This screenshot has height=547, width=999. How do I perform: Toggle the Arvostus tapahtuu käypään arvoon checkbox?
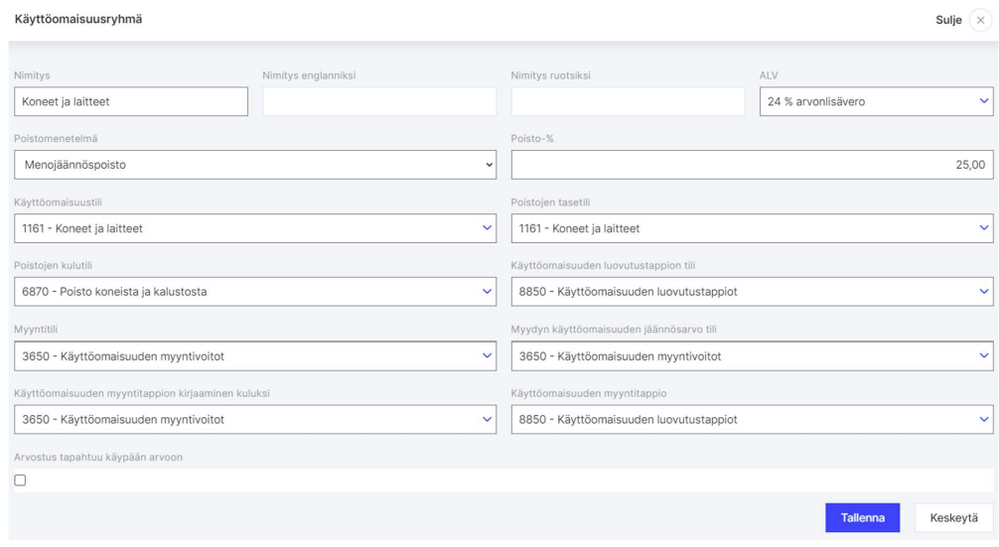(20, 480)
